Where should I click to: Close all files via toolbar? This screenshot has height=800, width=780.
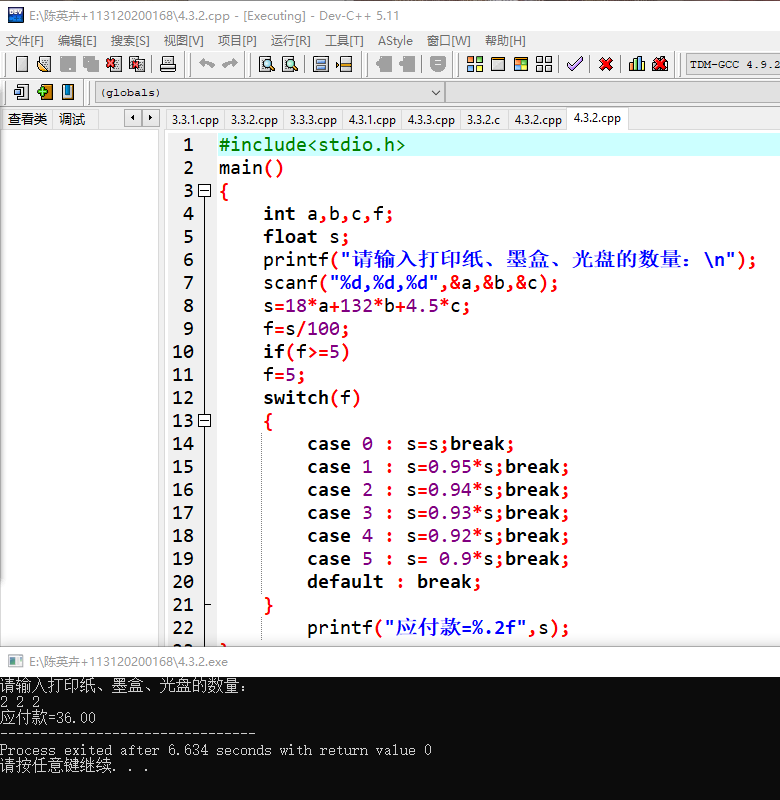click(x=137, y=64)
